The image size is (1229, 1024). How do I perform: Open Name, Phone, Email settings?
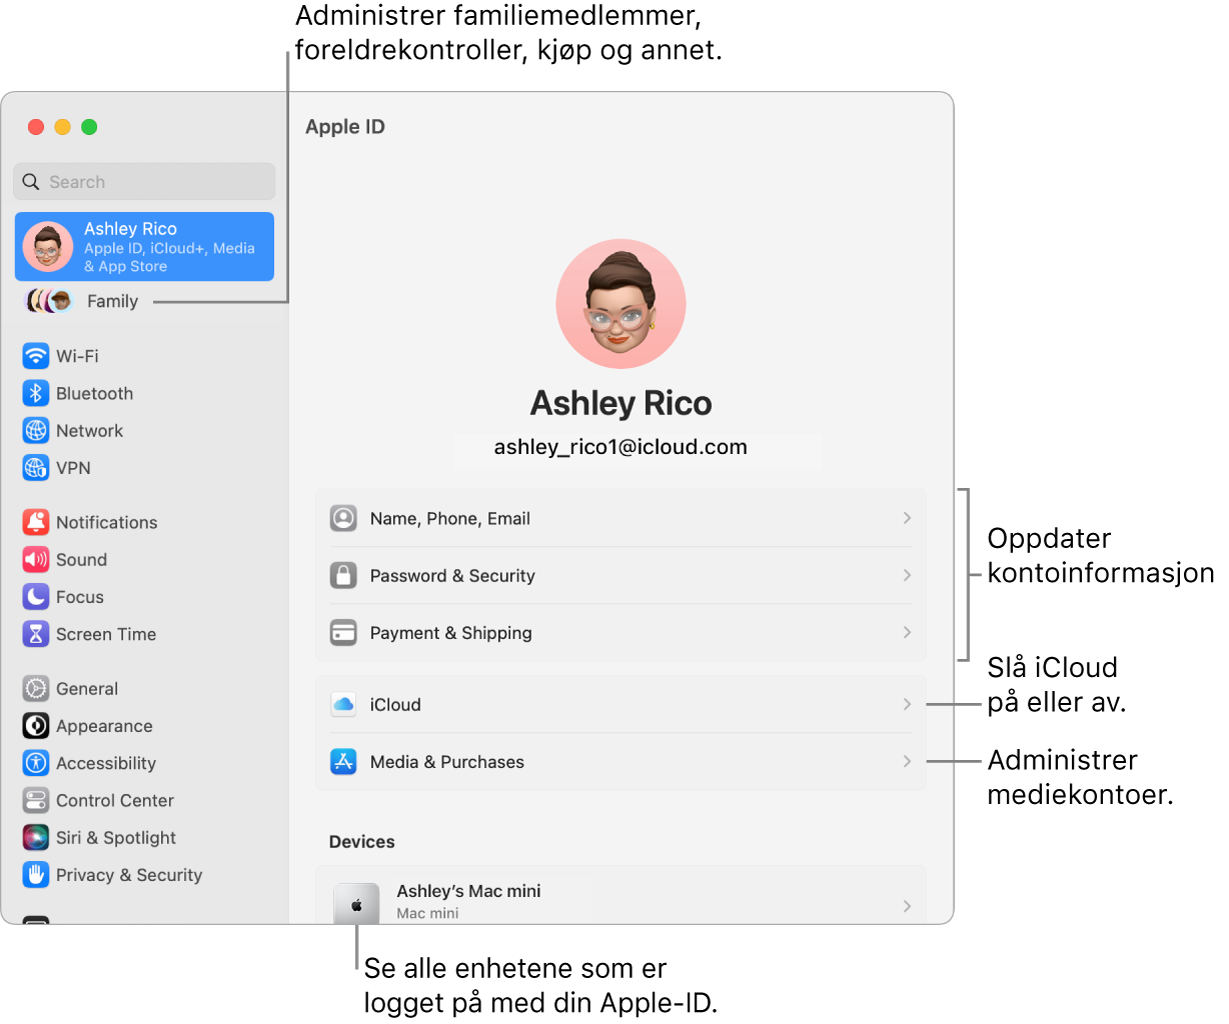620,517
